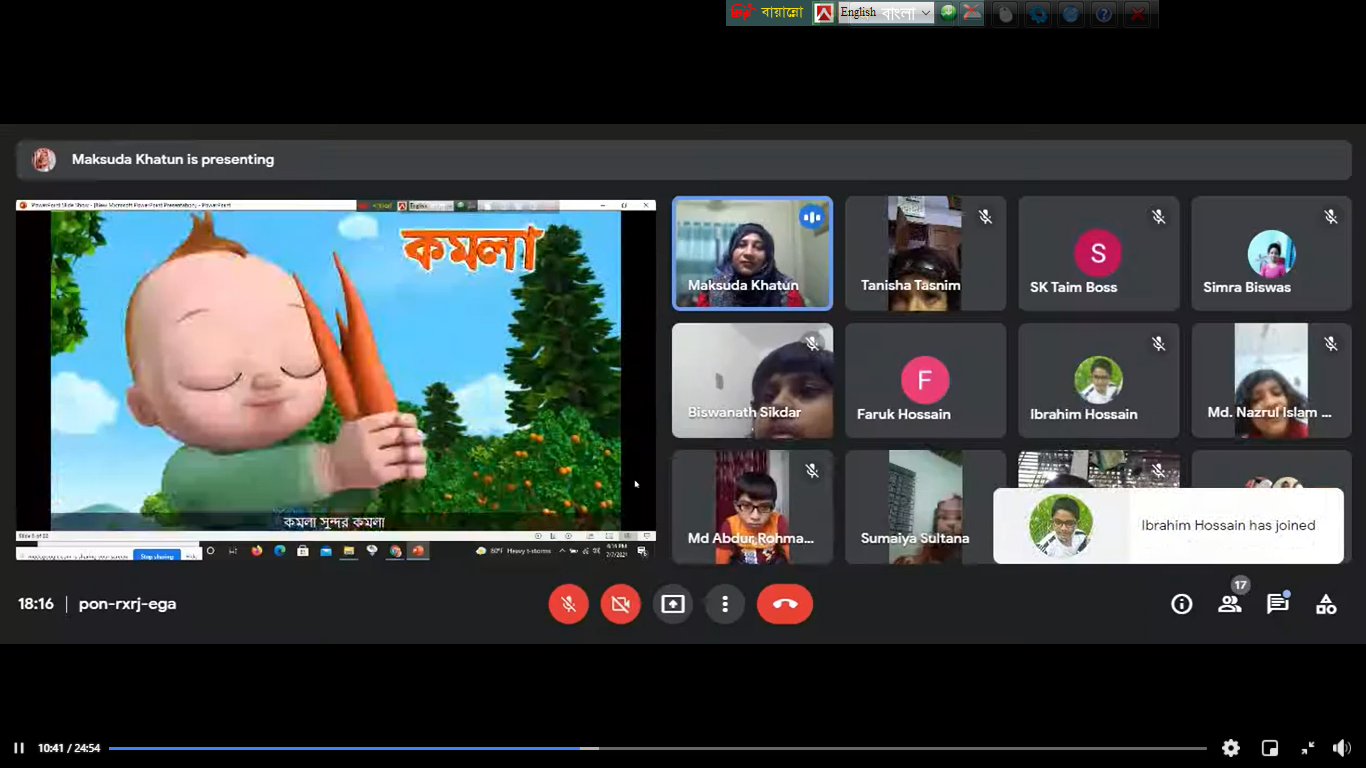1366x768 pixels.
Task: Click the crossed-out keyboard icon on Bijoy toolbar
Action: point(971,13)
